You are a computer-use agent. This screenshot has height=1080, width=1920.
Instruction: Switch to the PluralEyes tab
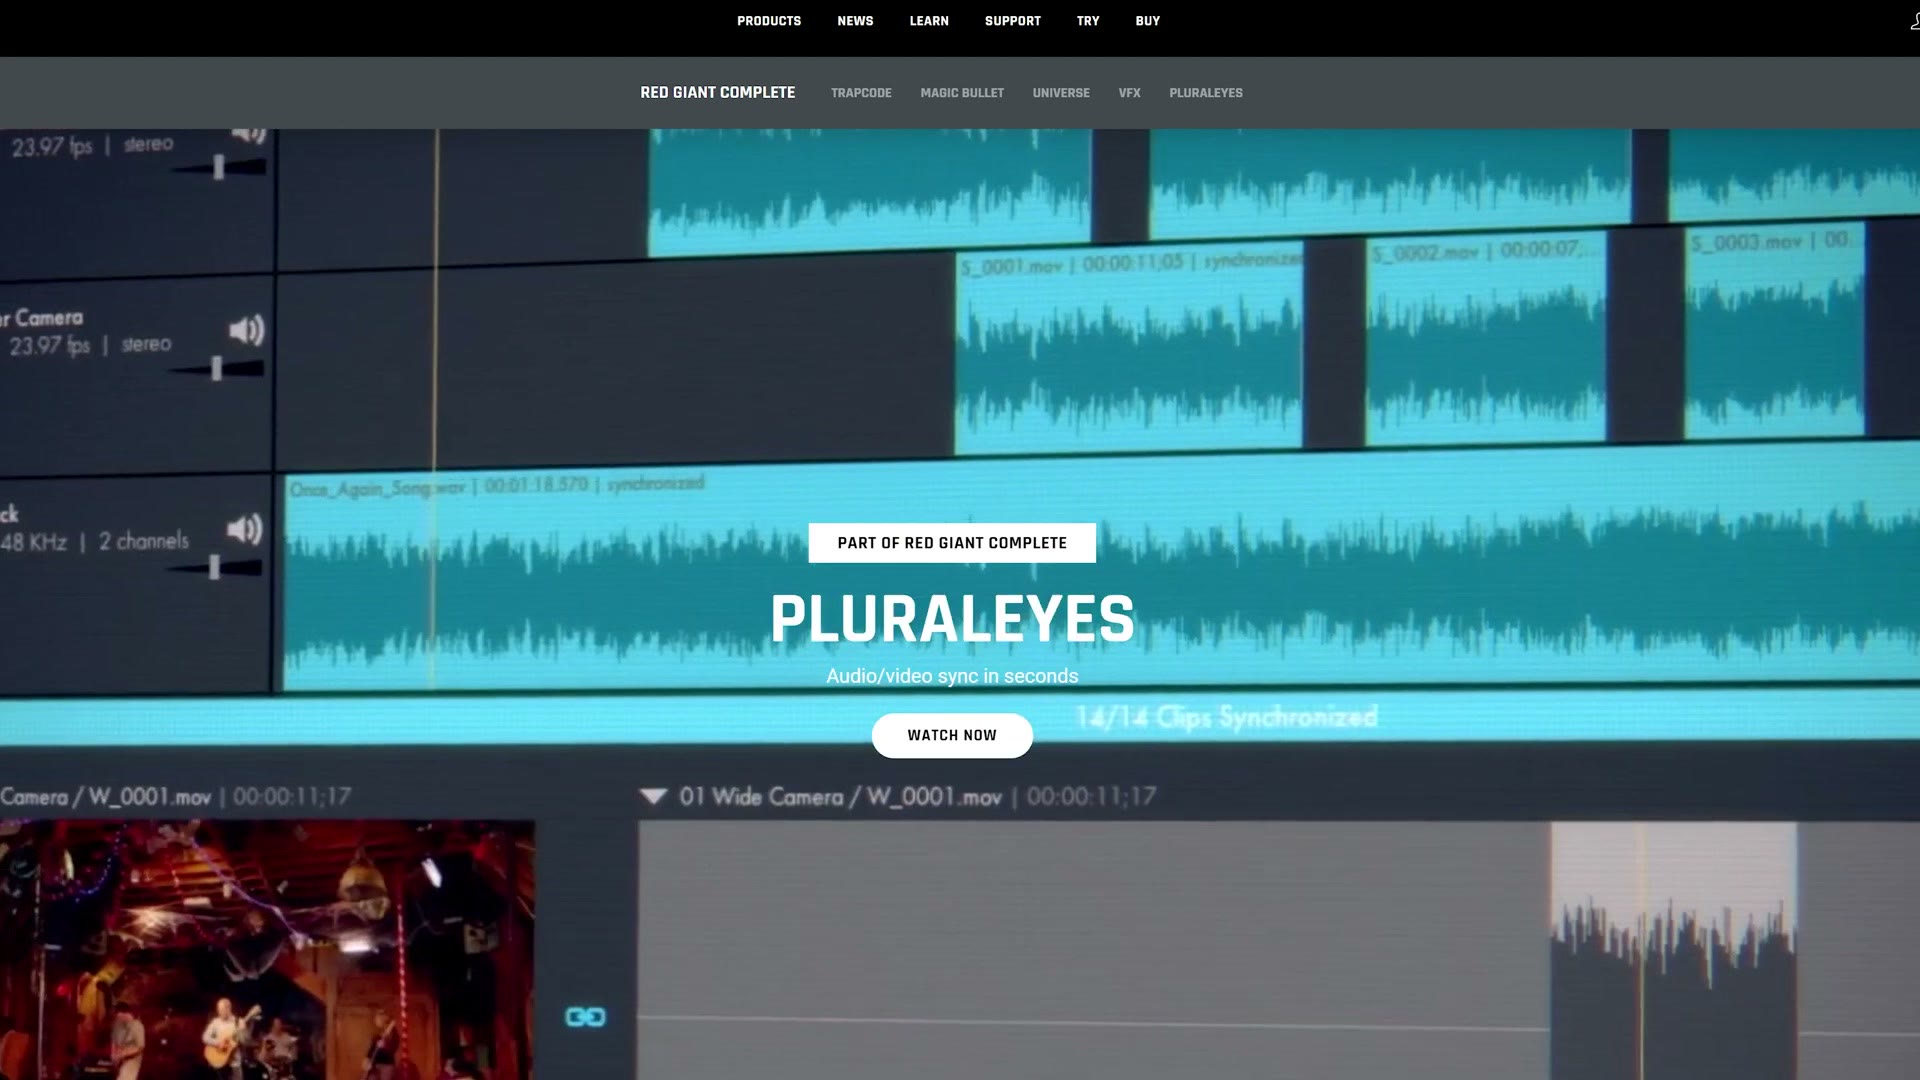coord(1205,93)
